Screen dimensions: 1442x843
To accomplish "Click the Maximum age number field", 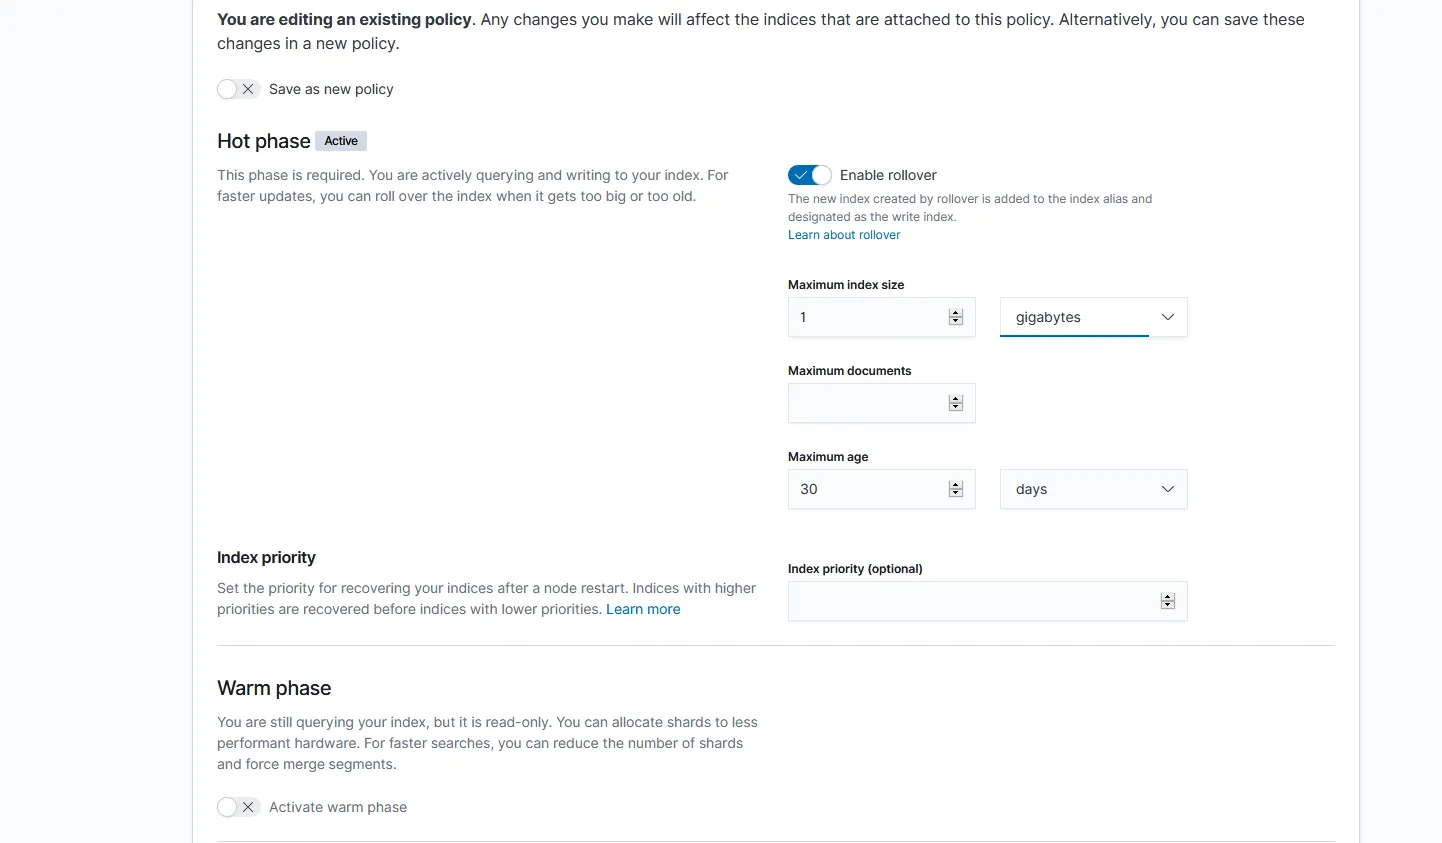I will pyautogui.click(x=866, y=489).
